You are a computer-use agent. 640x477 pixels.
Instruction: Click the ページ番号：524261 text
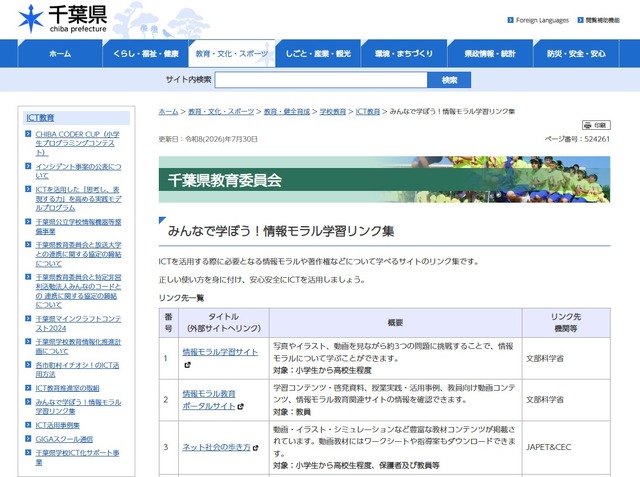pos(577,139)
